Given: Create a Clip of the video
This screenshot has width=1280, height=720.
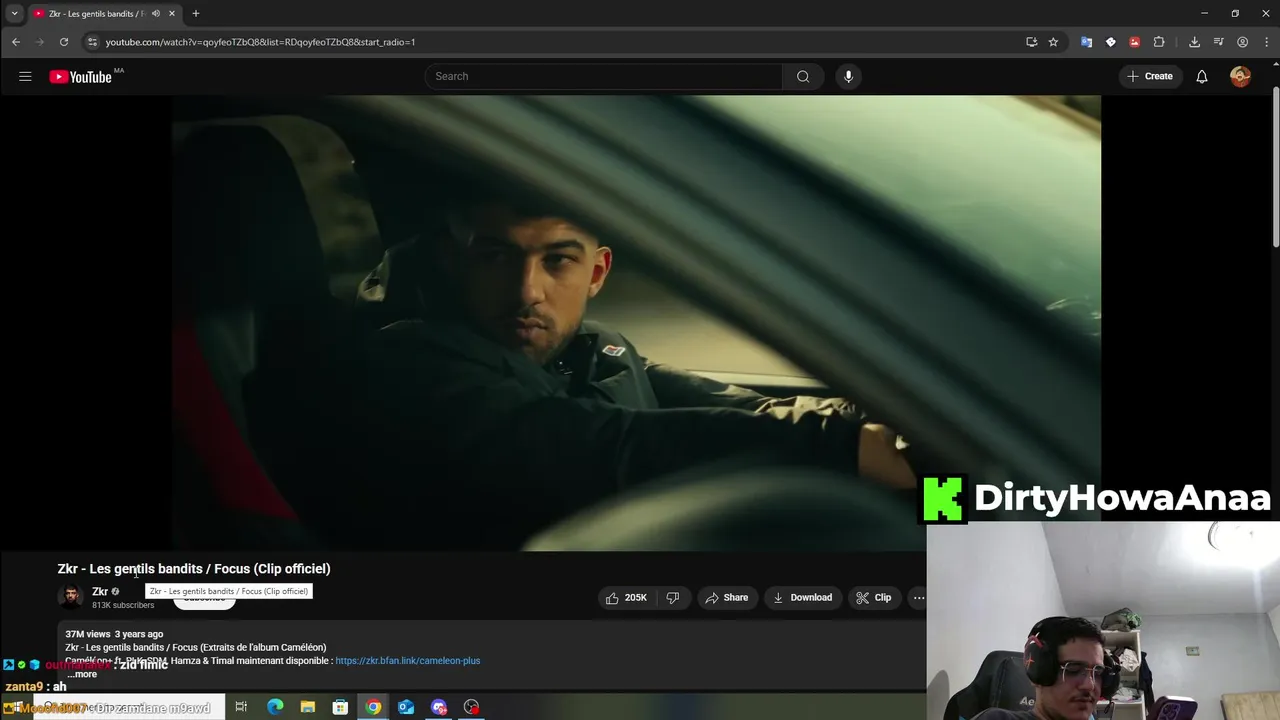Looking at the screenshot, I should [874, 598].
